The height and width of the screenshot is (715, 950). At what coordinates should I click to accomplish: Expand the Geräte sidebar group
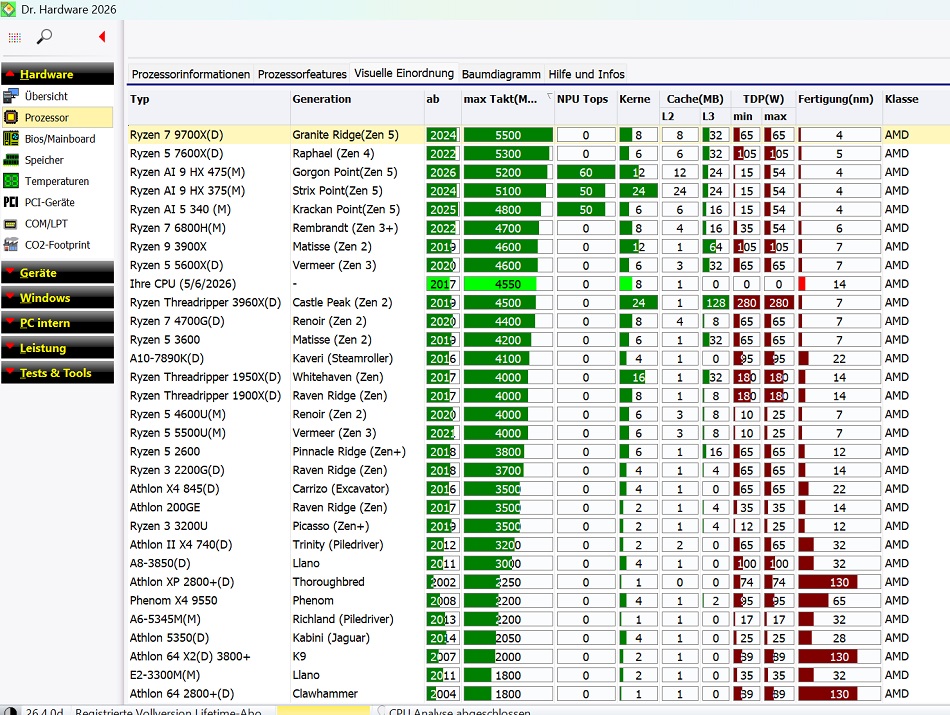(x=58, y=273)
